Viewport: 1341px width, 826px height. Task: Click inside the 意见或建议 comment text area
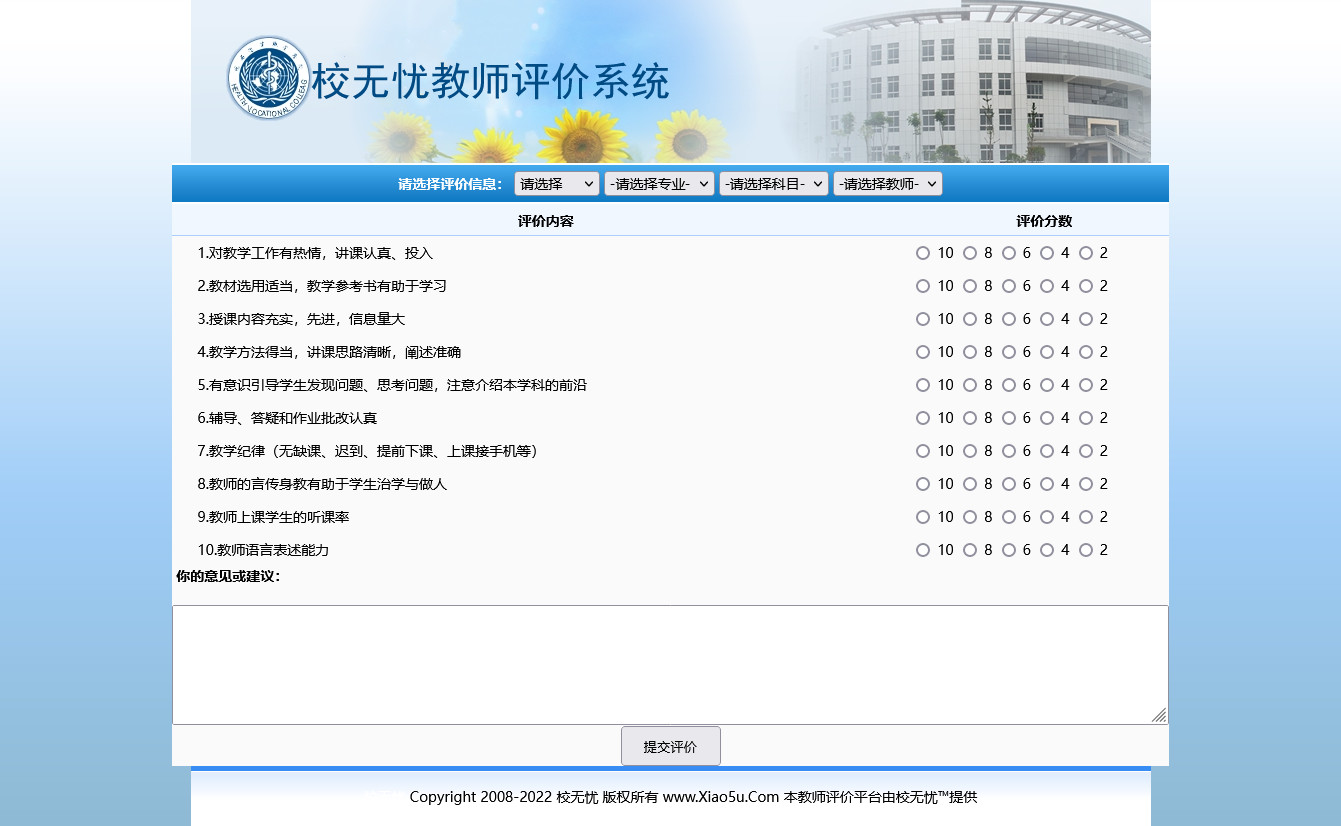click(670, 665)
